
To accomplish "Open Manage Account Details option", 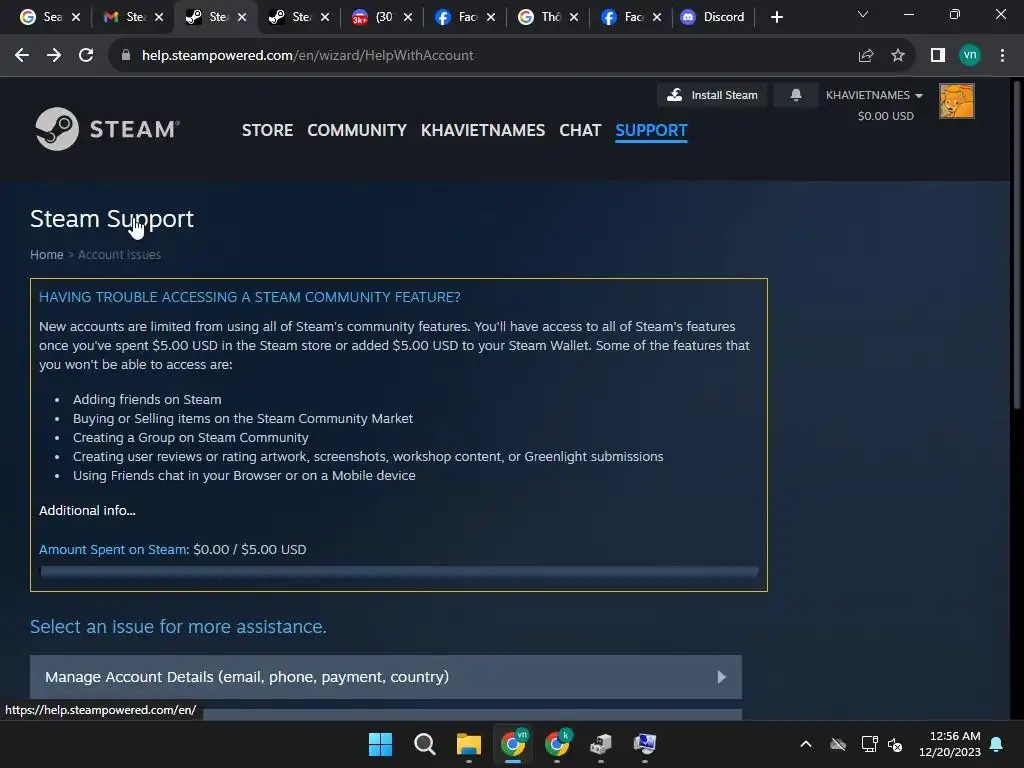I will point(386,677).
